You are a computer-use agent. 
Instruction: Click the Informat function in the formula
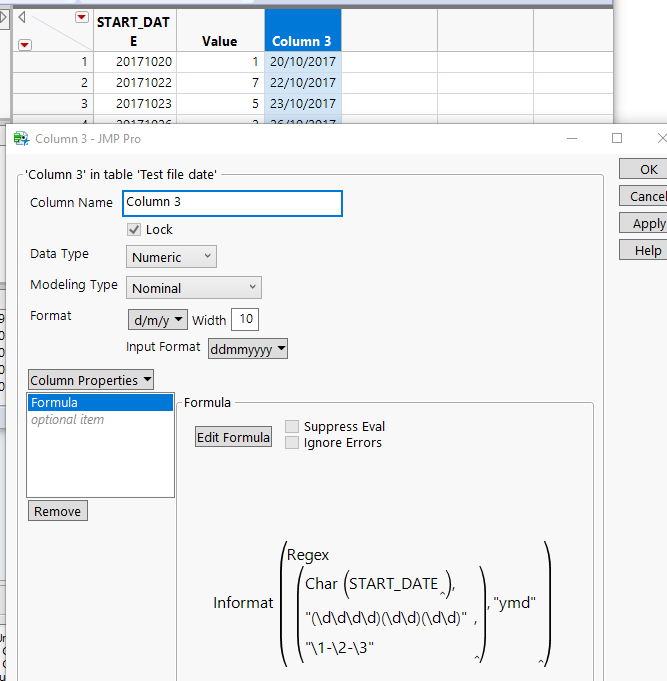coord(243,602)
